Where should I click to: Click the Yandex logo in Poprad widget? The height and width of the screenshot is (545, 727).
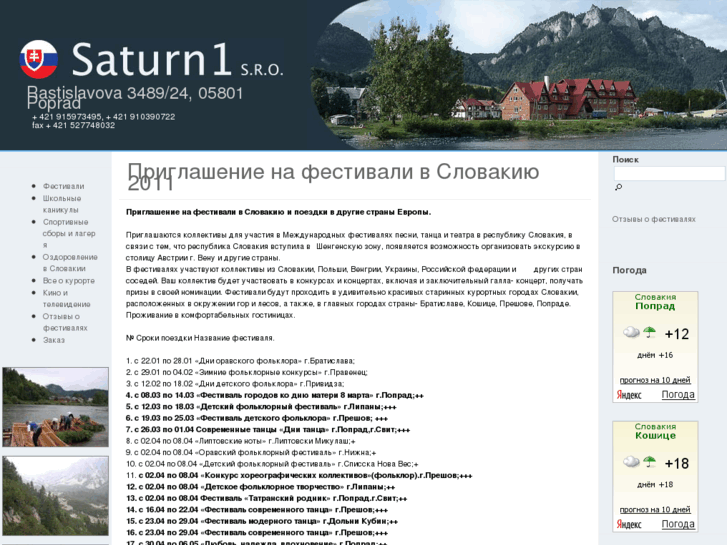tap(629, 395)
